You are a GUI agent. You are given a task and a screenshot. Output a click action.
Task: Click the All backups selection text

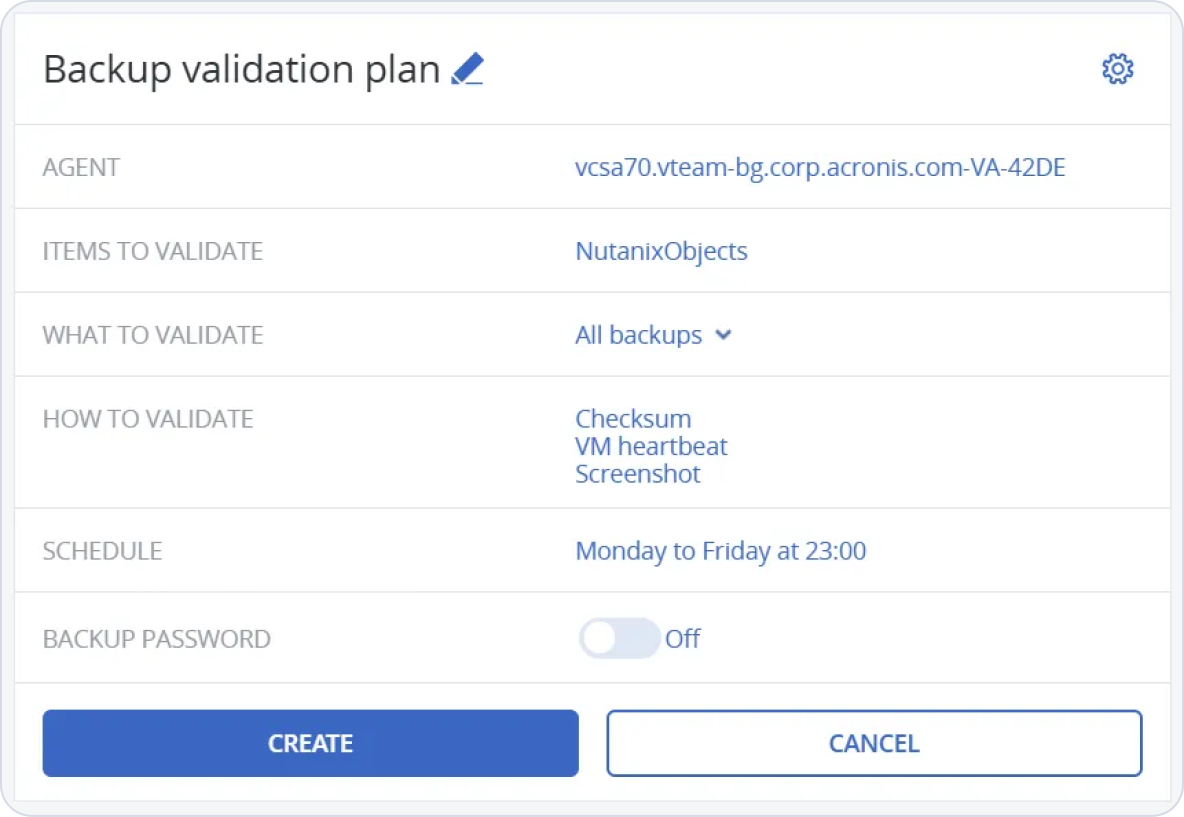638,335
